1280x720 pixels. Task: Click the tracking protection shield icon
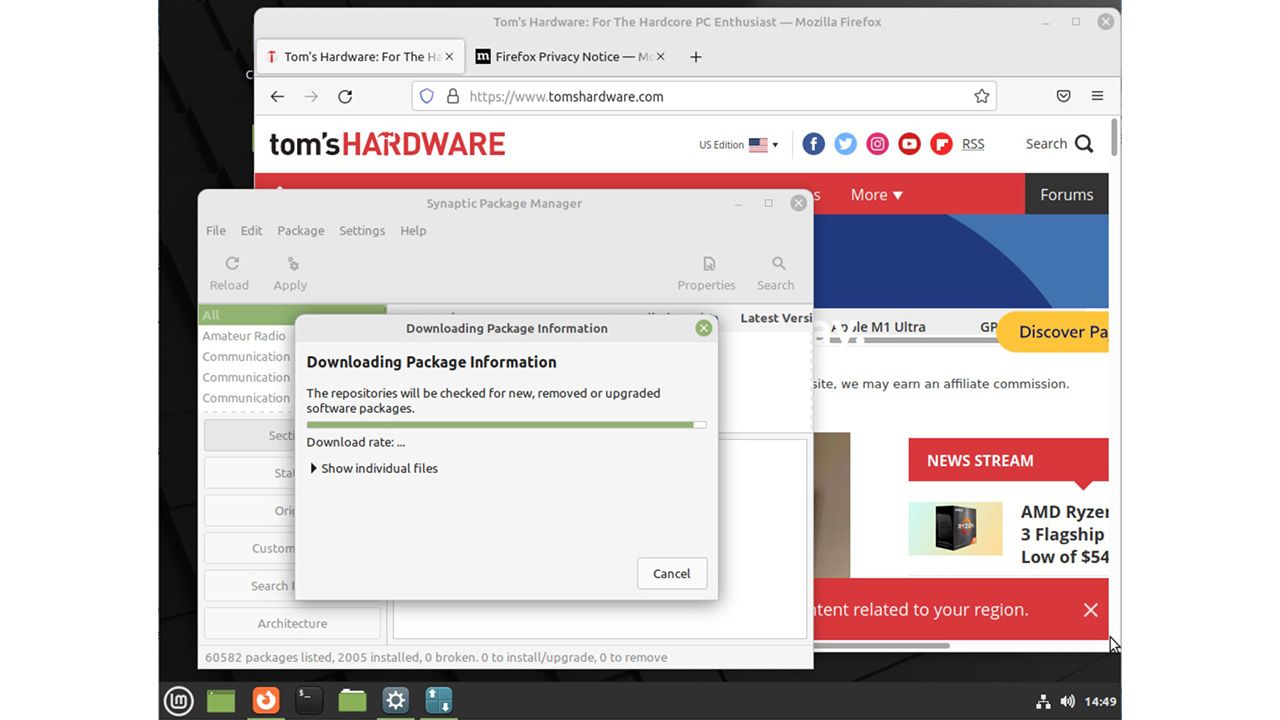click(x=427, y=96)
